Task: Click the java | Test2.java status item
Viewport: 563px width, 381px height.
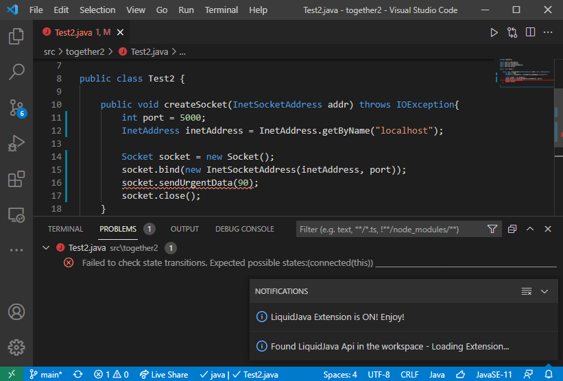Action: [x=239, y=375]
